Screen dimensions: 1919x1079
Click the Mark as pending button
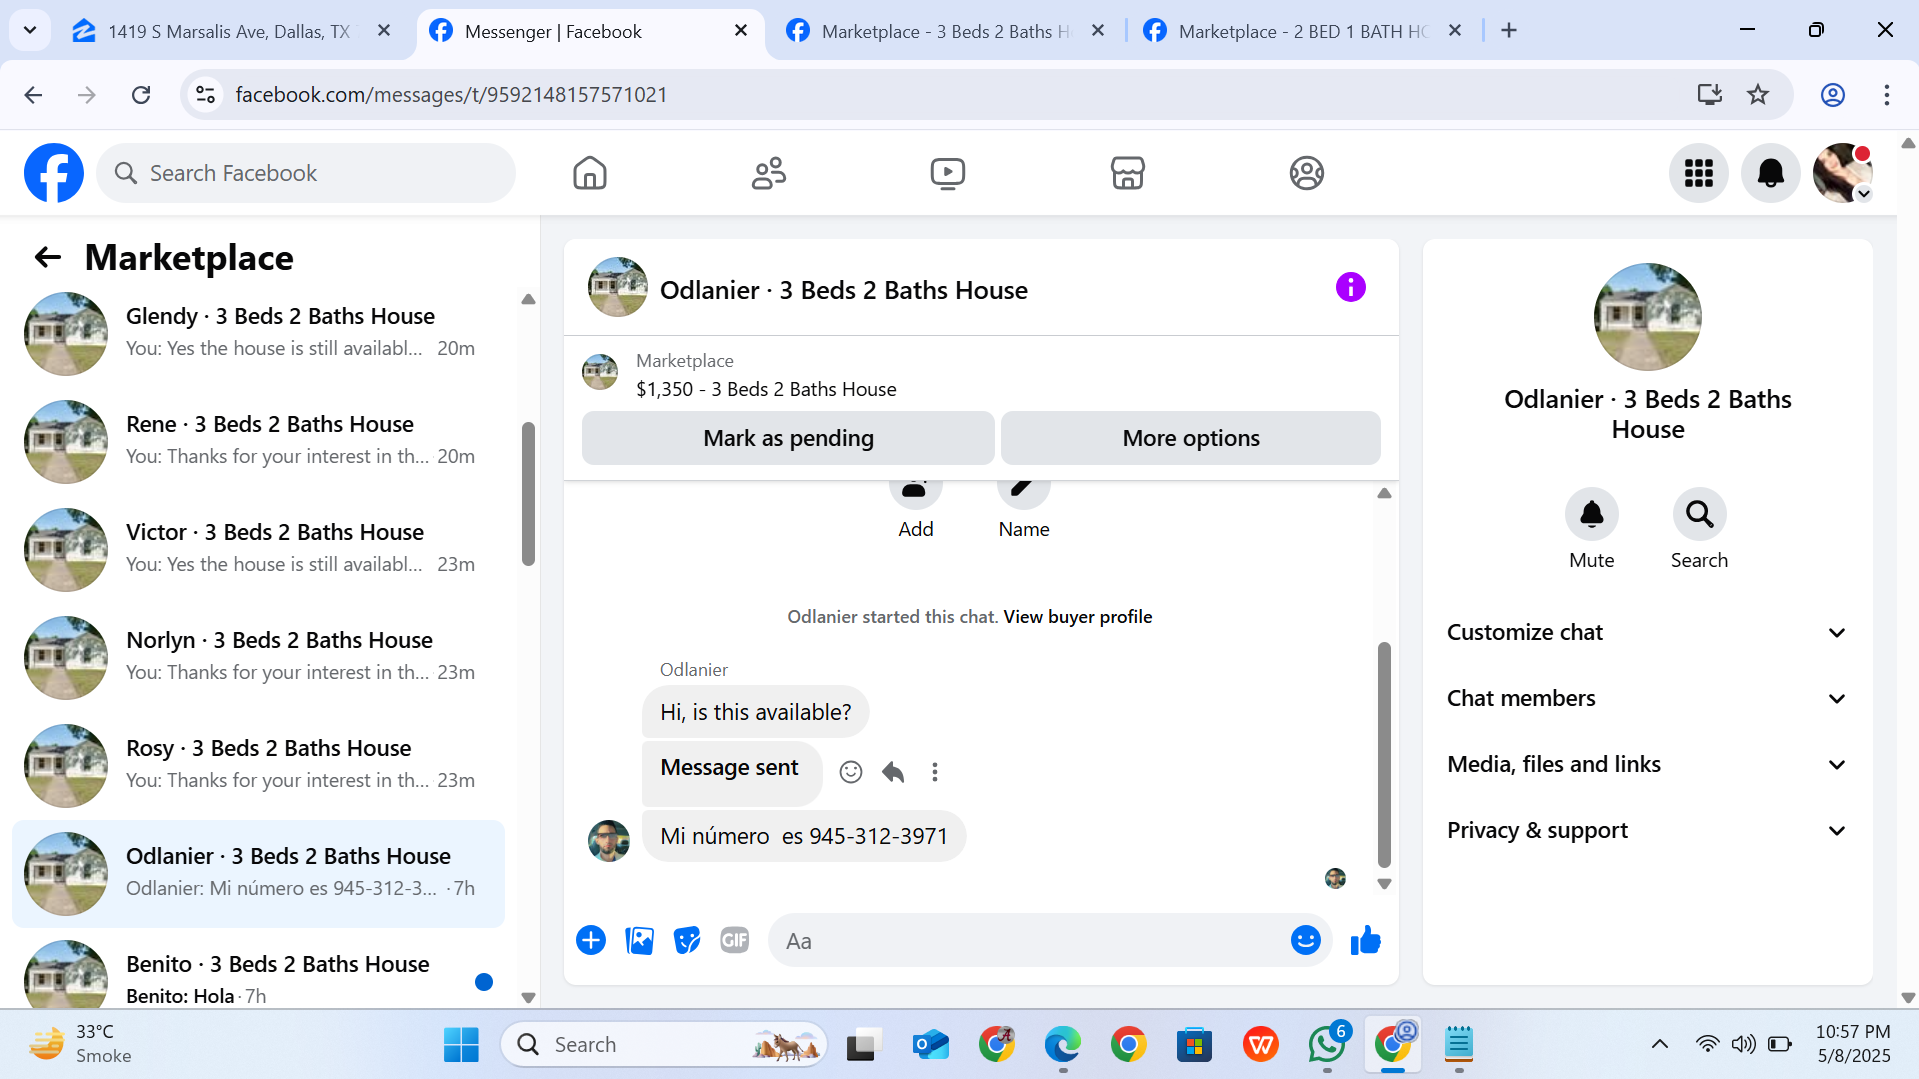point(788,438)
